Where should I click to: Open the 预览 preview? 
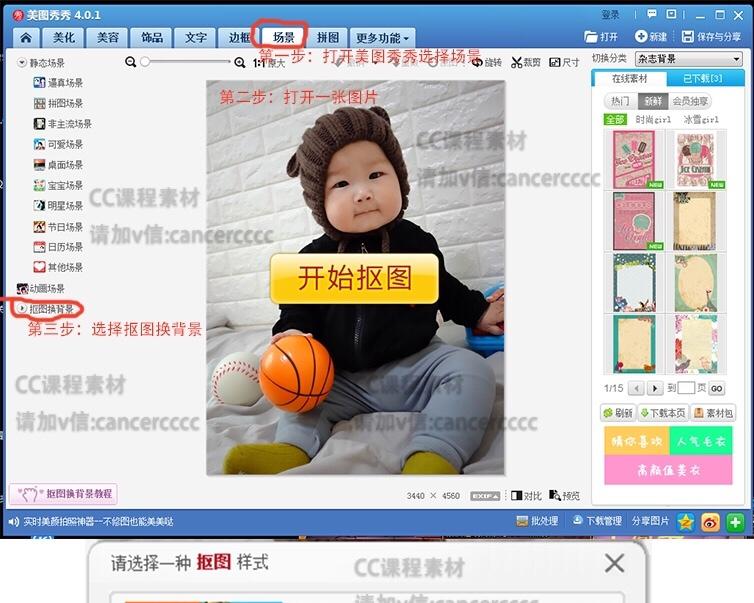(565, 496)
